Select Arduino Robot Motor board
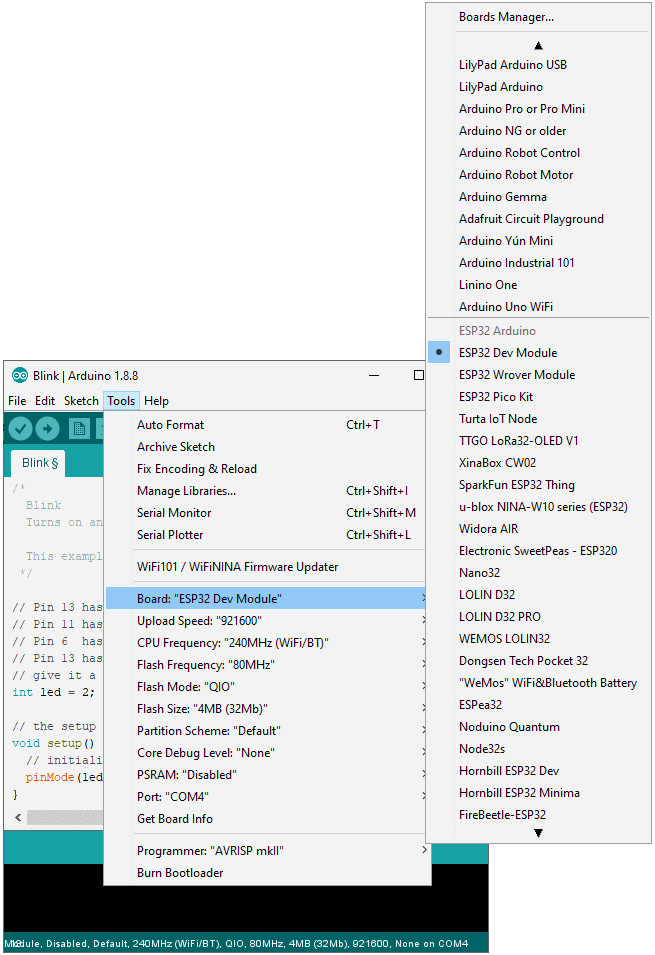 [x=539, y=175]
